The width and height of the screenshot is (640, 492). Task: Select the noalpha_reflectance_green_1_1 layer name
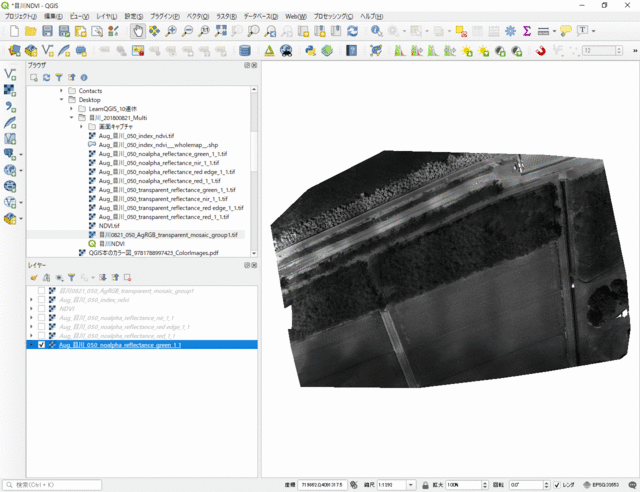tap(120, 345)
